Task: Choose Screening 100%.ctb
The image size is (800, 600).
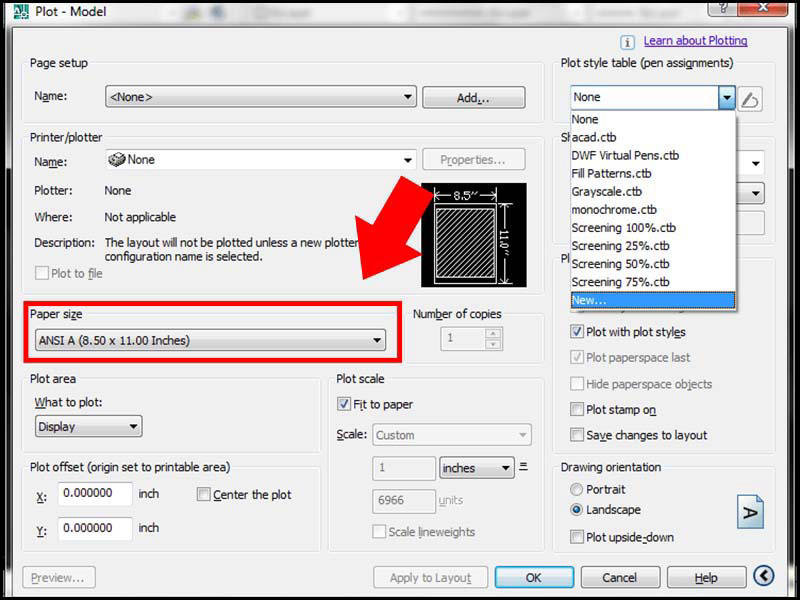Action: pos(653,228)
